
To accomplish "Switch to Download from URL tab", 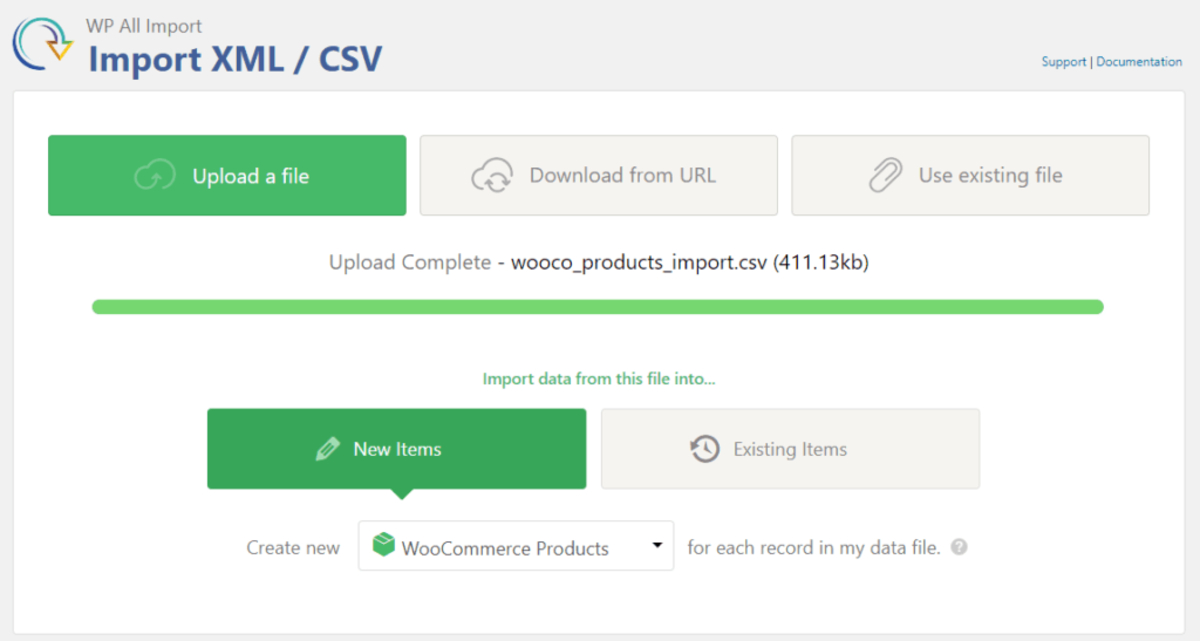I will 598,176.
